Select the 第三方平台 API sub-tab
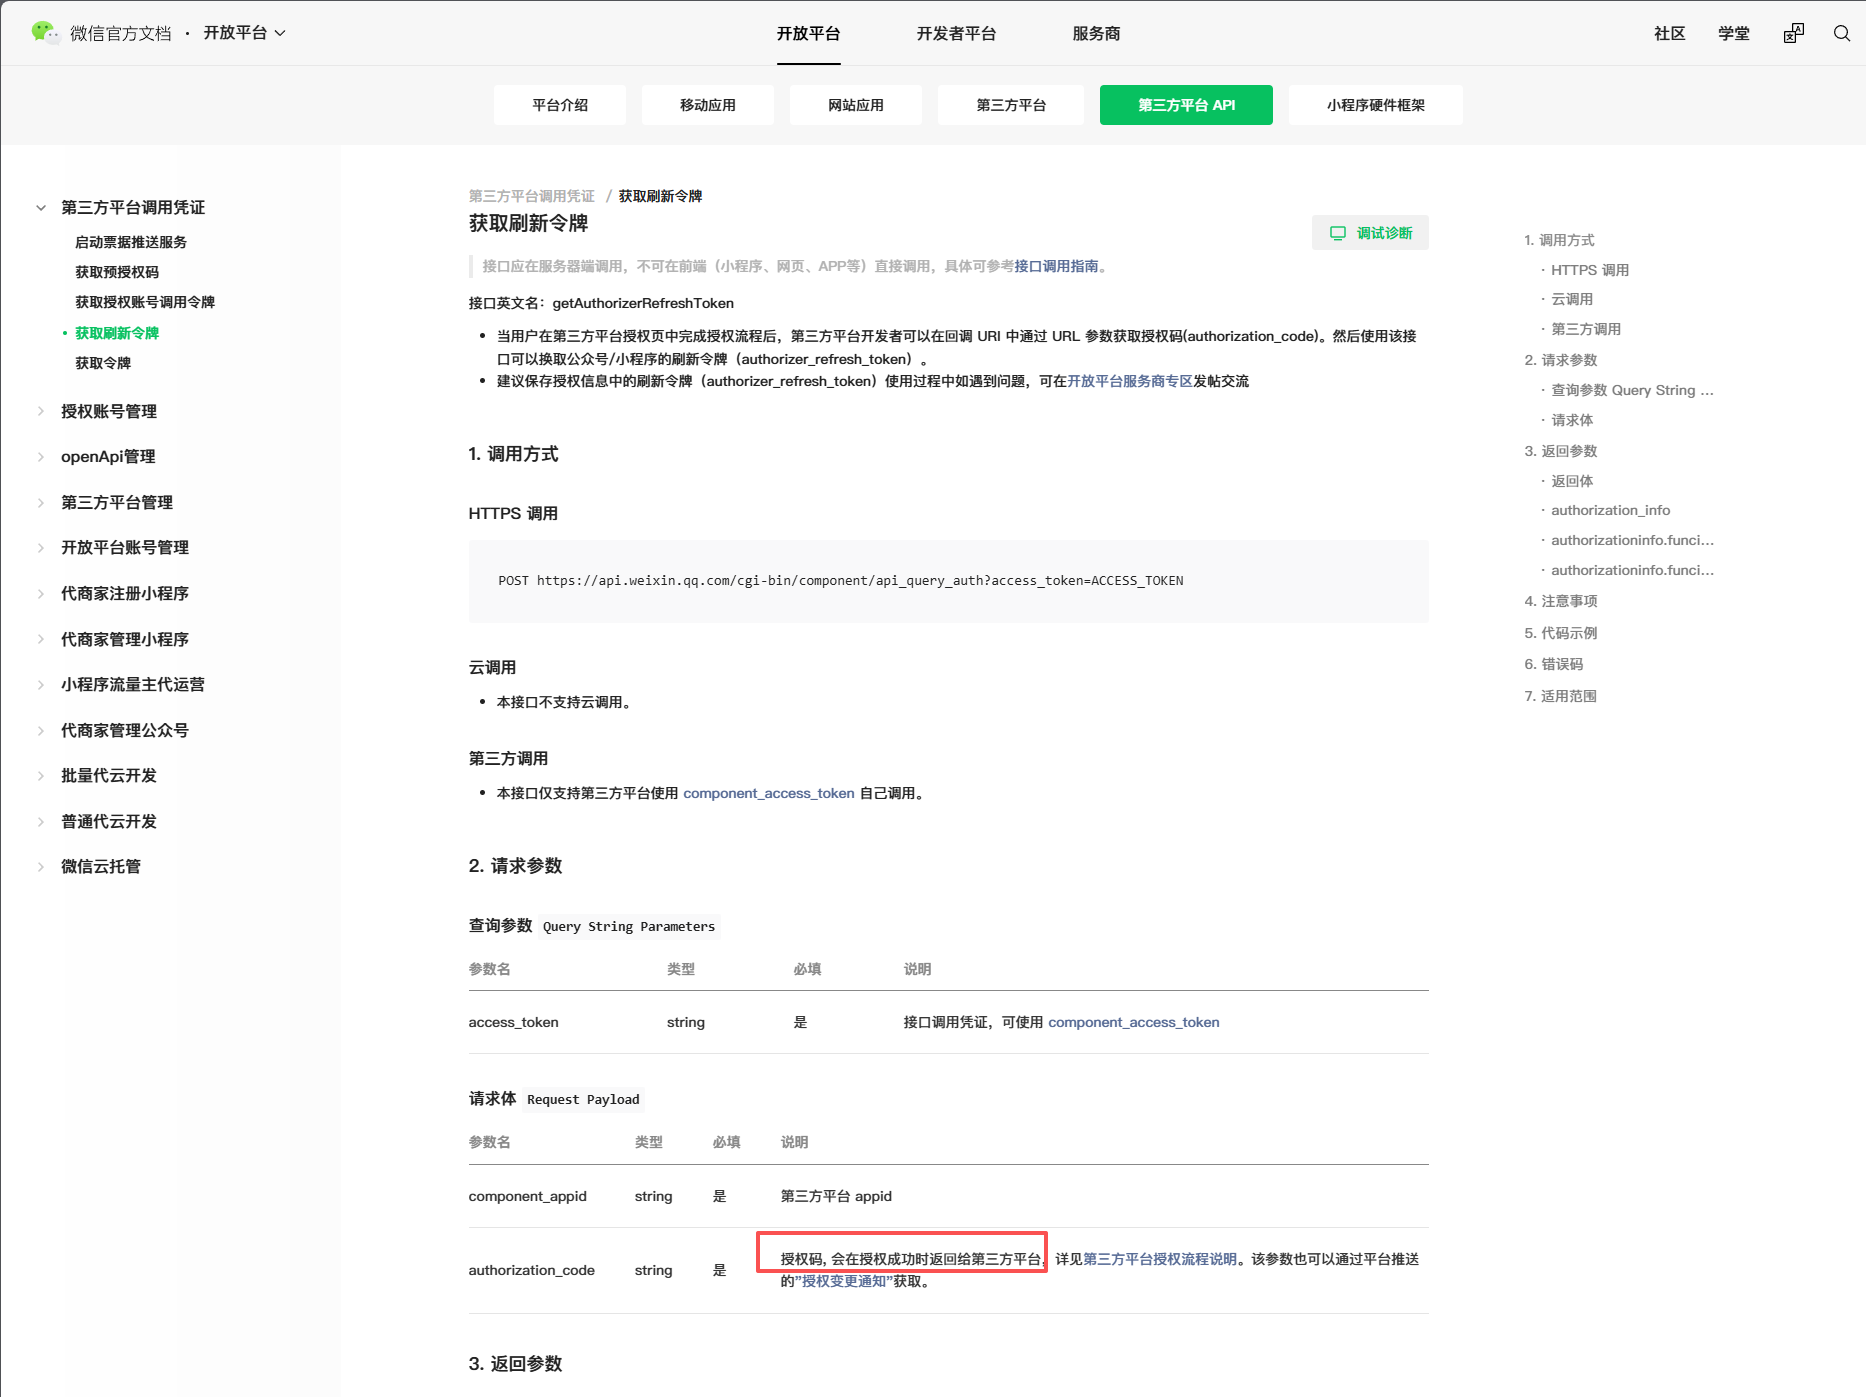 (1186, 105)
